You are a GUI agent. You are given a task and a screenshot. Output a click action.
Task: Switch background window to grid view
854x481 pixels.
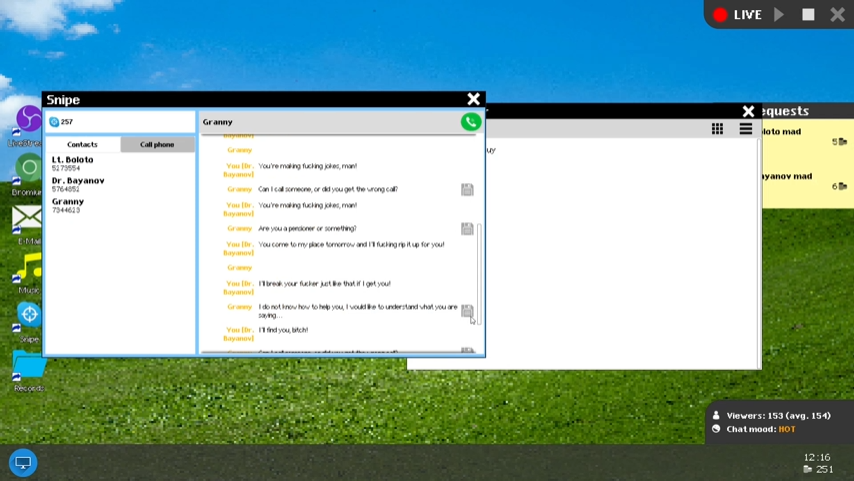[717, 129]
